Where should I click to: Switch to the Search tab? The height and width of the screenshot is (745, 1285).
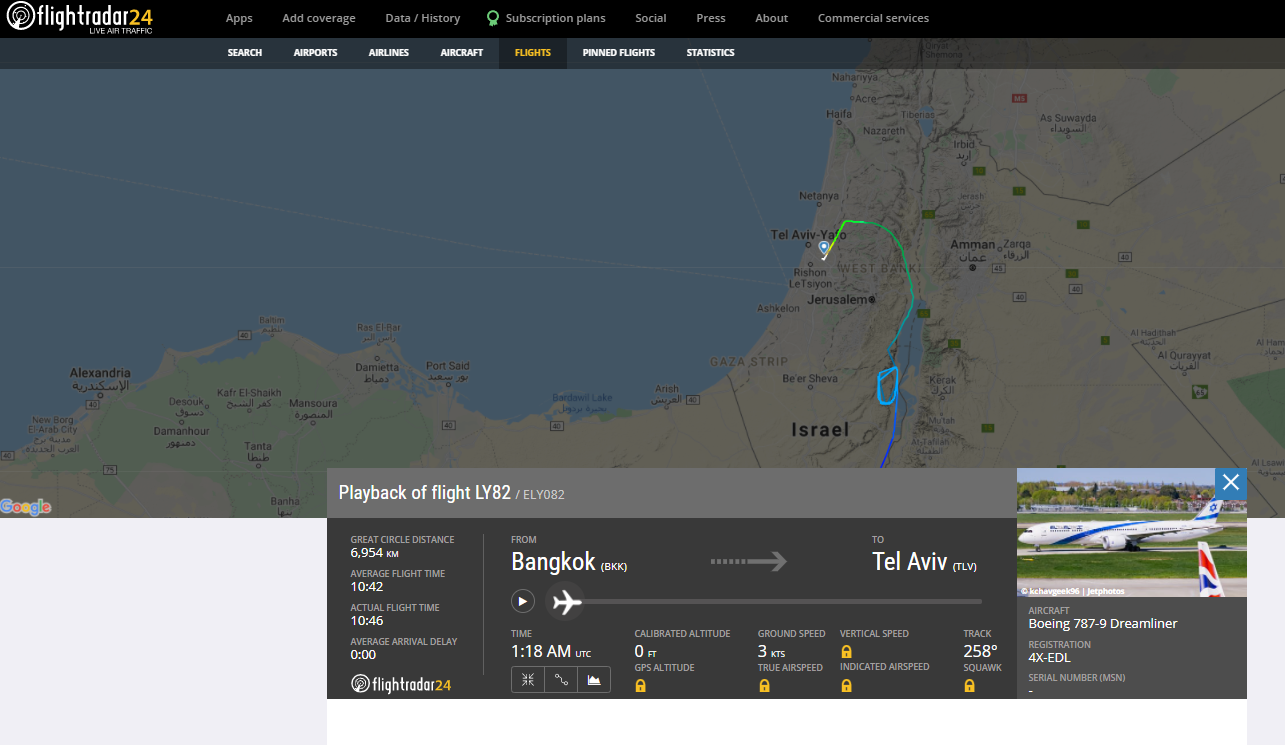coord(245,53)
